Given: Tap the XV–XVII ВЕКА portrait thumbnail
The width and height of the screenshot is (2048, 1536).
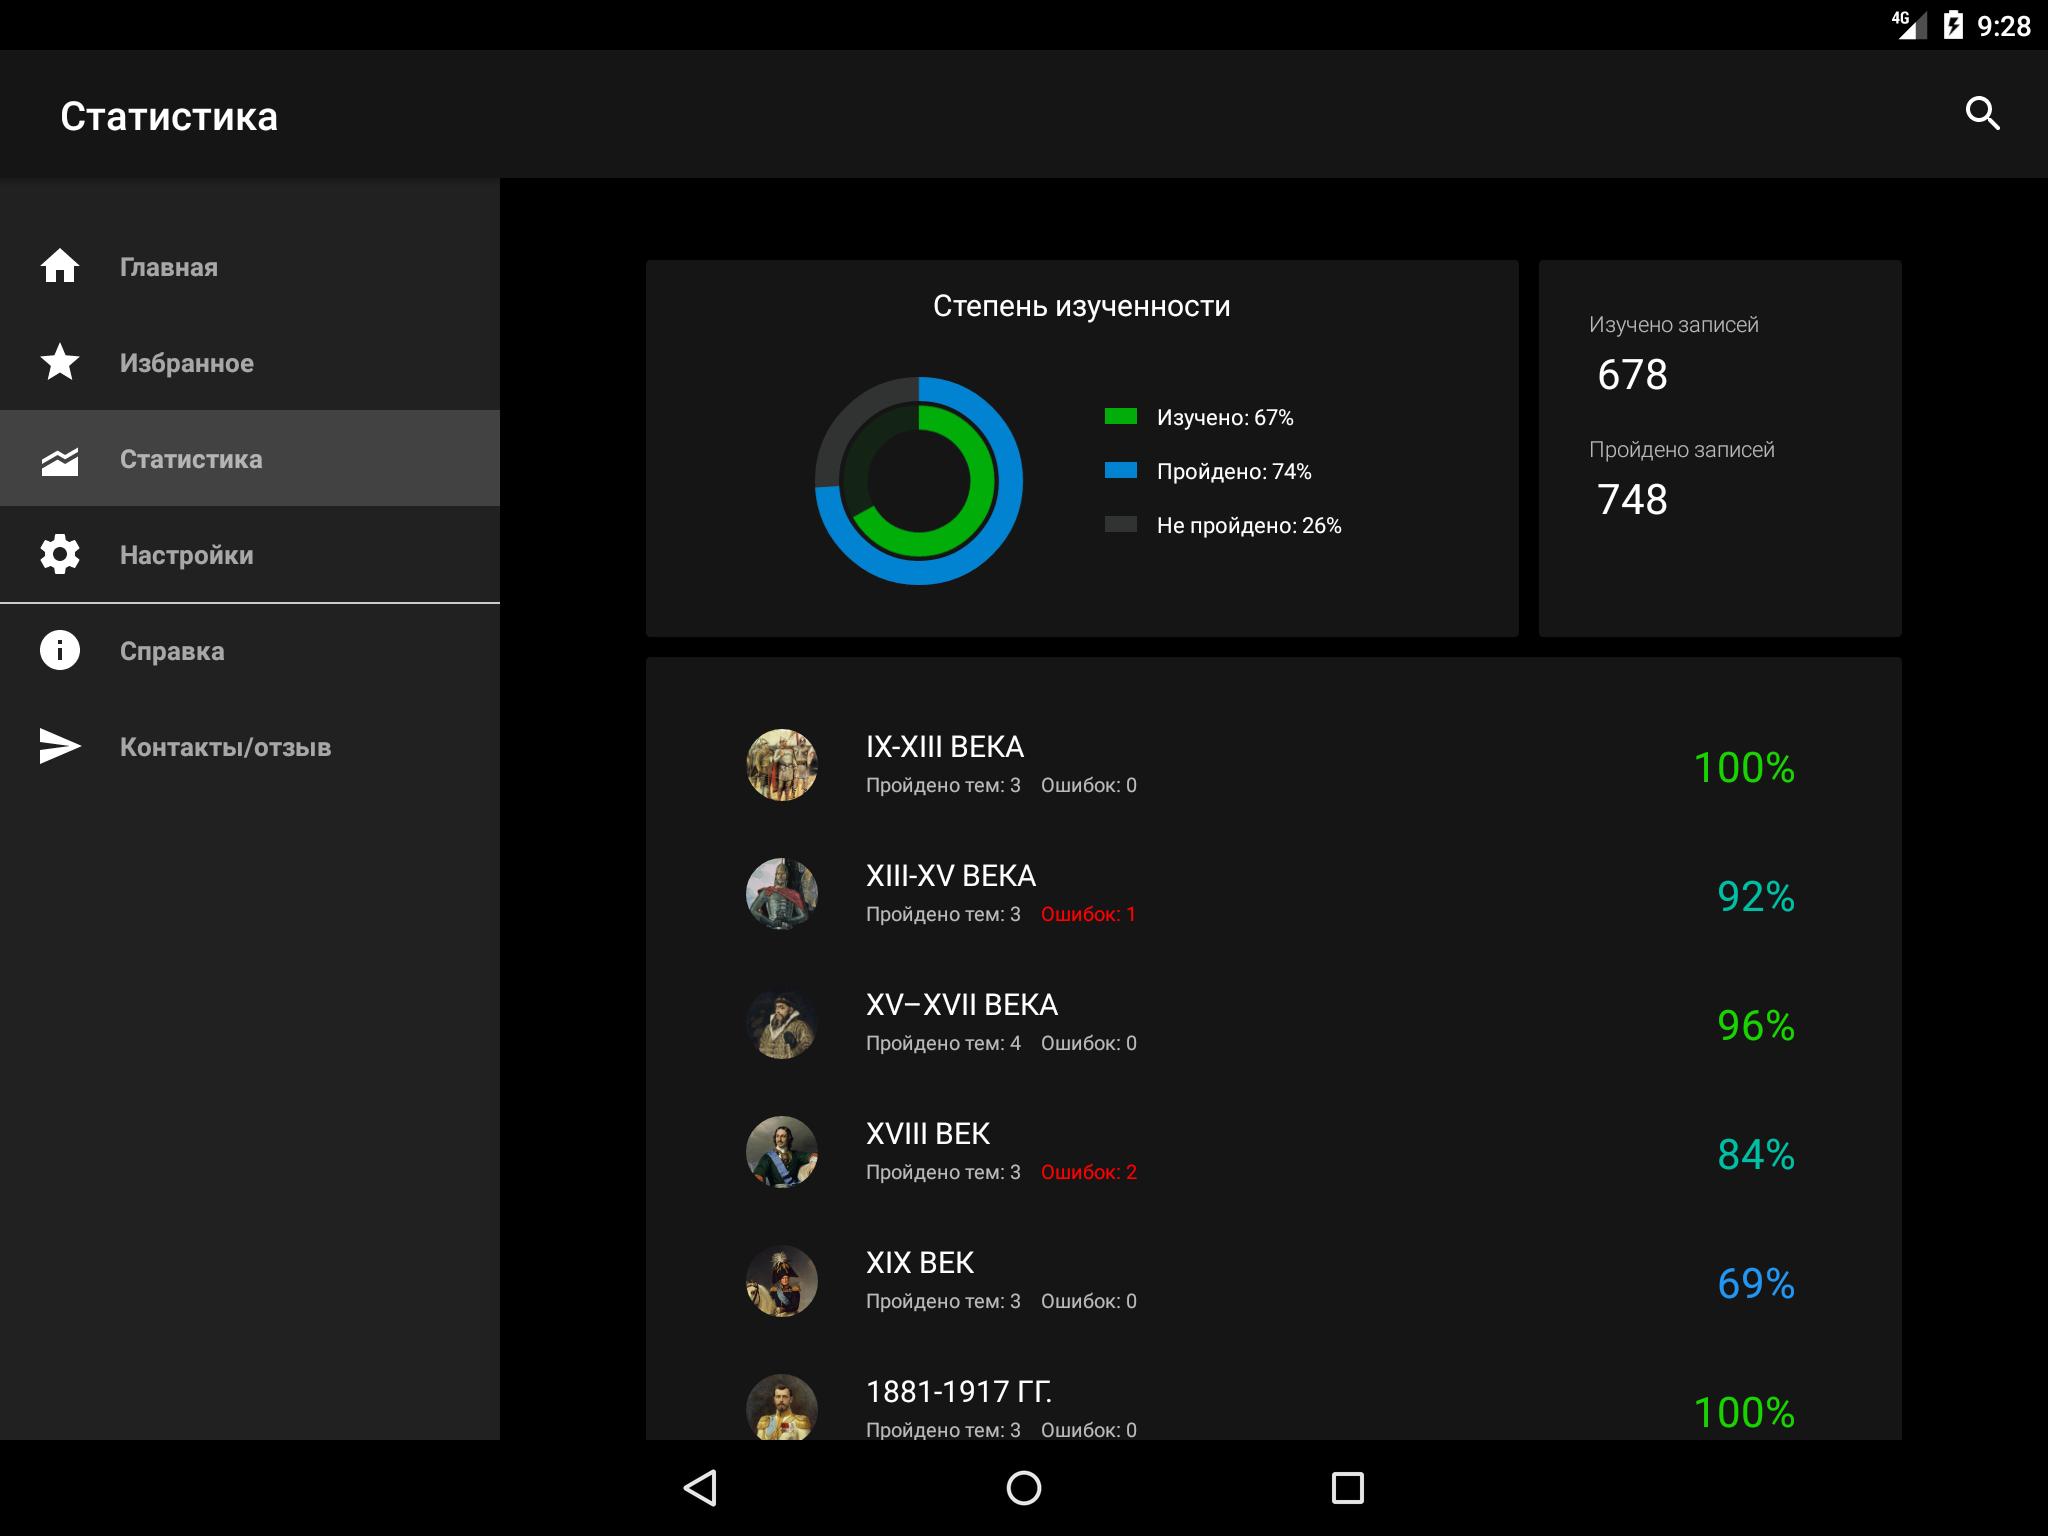Looking at the screenshot, I should (x=782, y=1023).
